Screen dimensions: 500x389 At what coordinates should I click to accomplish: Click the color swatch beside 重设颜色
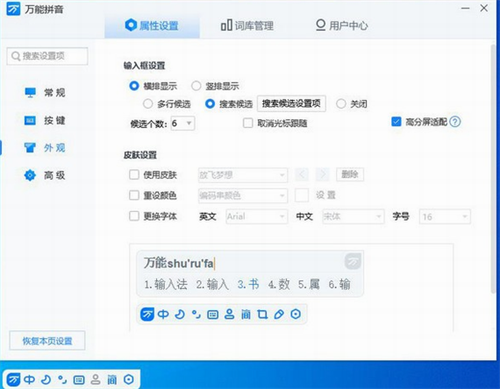click(302, 195)
